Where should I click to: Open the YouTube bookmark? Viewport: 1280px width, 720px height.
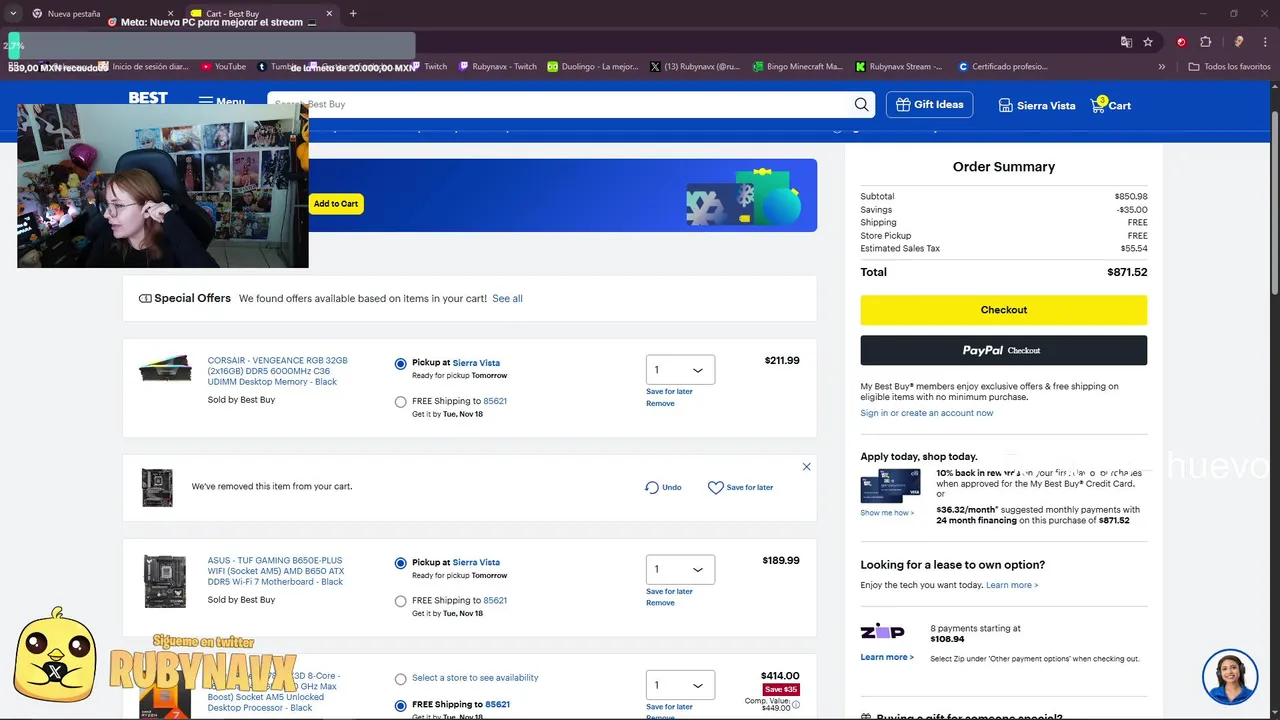pyautogui.click(x=223, y=67)
